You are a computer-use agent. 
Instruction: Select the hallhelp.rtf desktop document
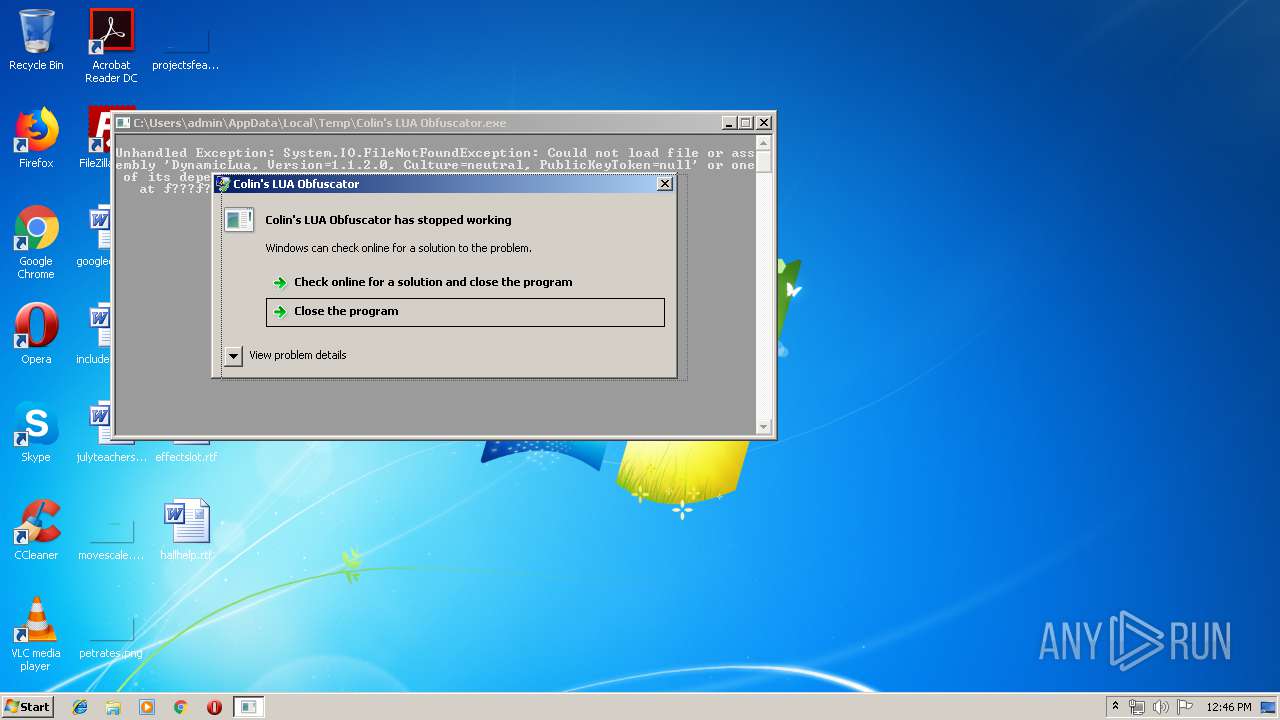coord(187,529)
